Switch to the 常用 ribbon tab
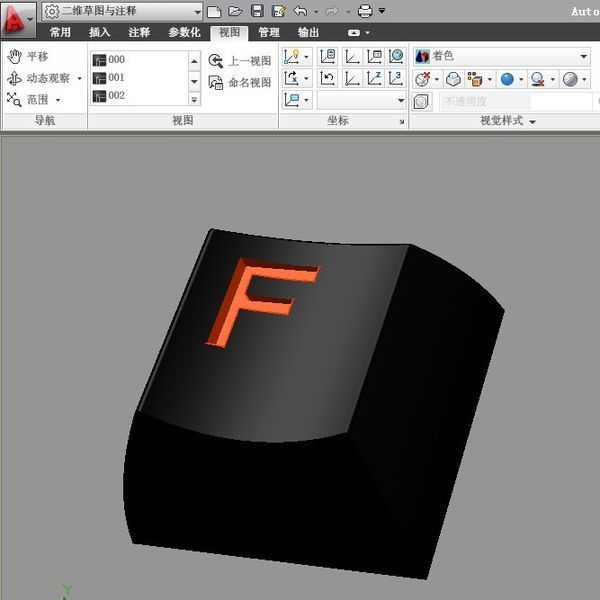The width and height of the screenshot is (600, 600). point(60,32)
